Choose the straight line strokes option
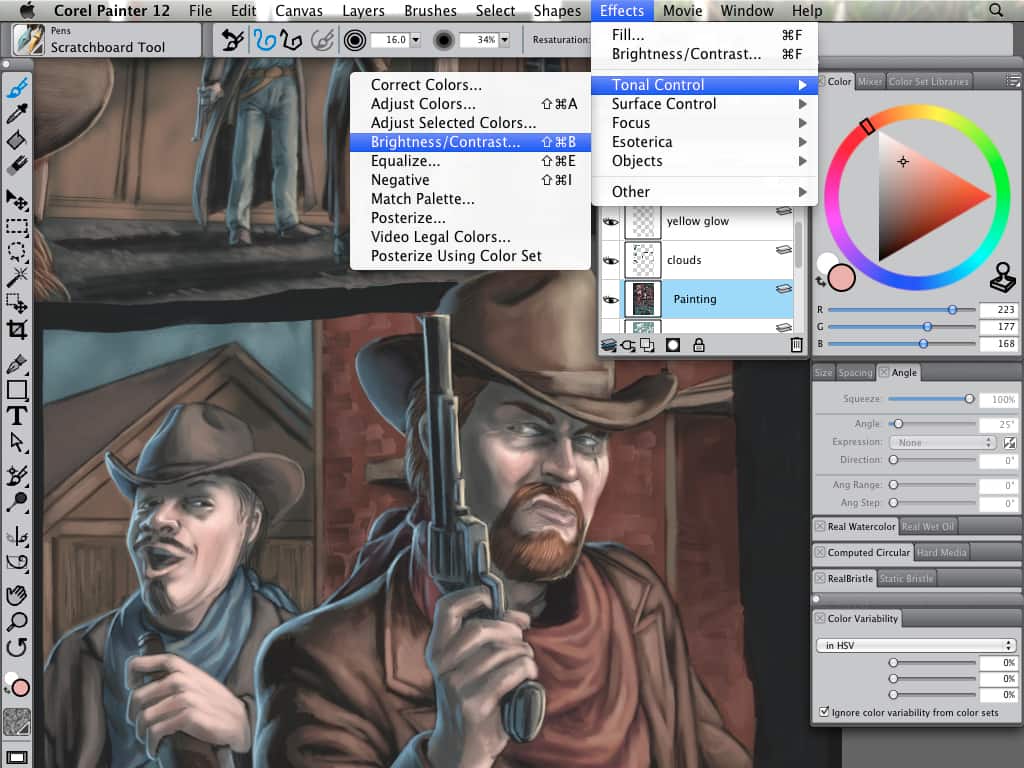Screen dimensions: 1024x768 (x=291, y=40)
